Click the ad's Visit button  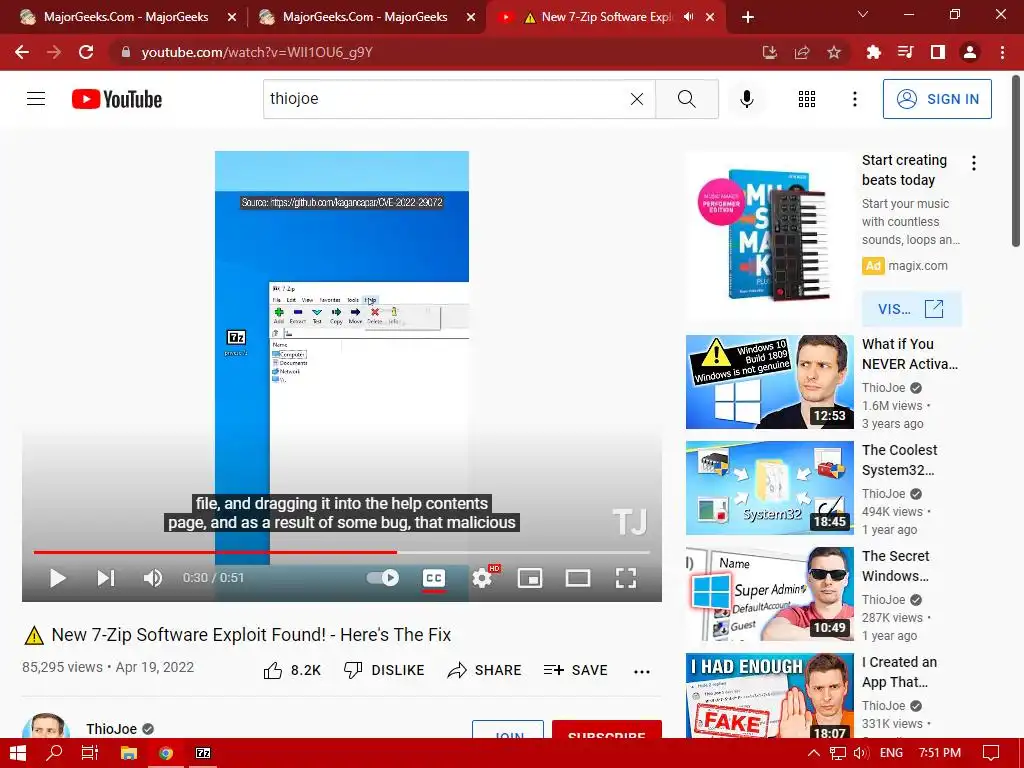pos(912,309)
